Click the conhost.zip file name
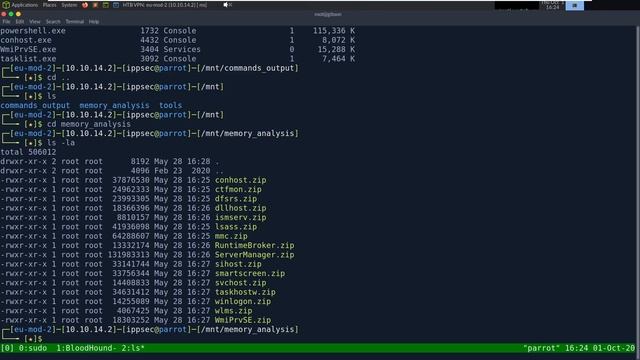The width and height of the screenshot is (640, 360). click(240, 180)
